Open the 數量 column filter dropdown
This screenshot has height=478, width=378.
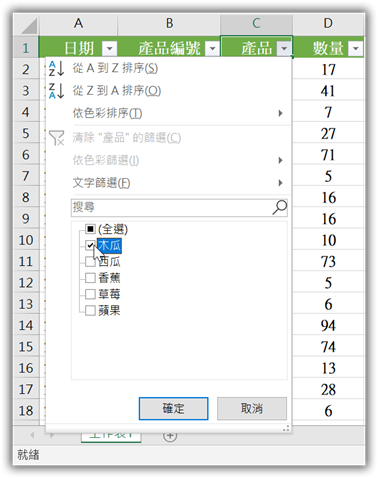(356, 49)
